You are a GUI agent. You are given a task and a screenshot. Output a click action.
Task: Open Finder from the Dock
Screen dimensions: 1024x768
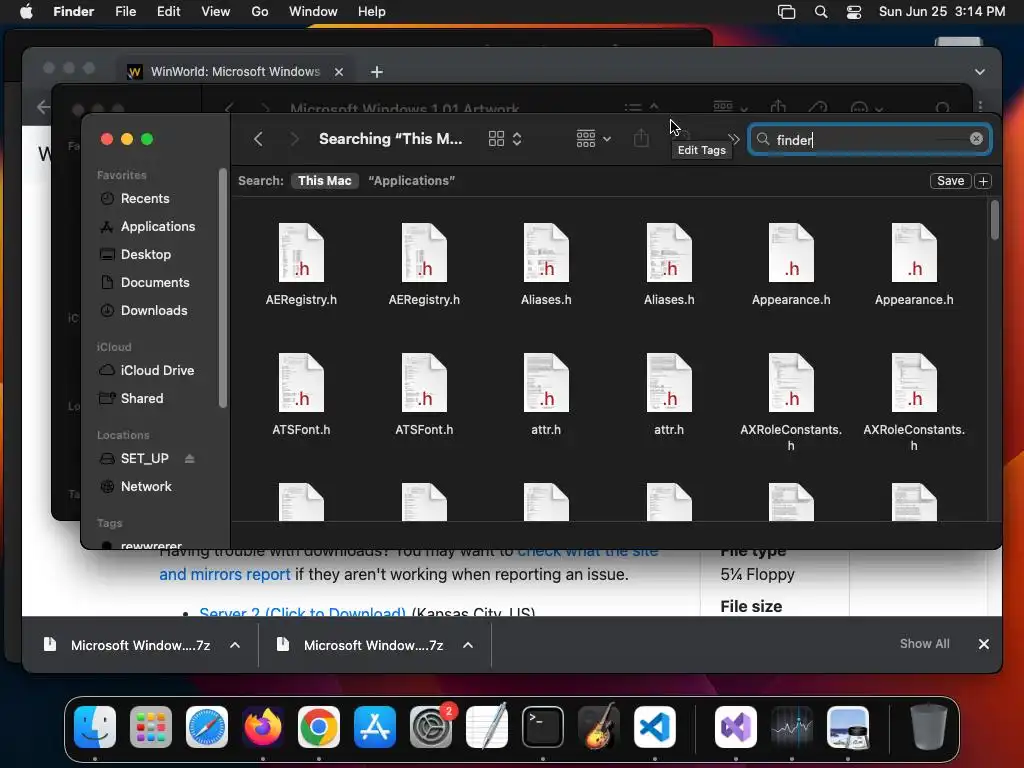pyautogui.click(x=95, y=727)
